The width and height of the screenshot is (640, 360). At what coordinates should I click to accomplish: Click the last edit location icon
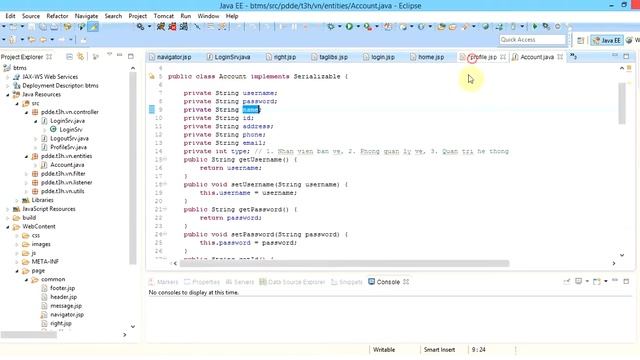[x=31, y=40]
